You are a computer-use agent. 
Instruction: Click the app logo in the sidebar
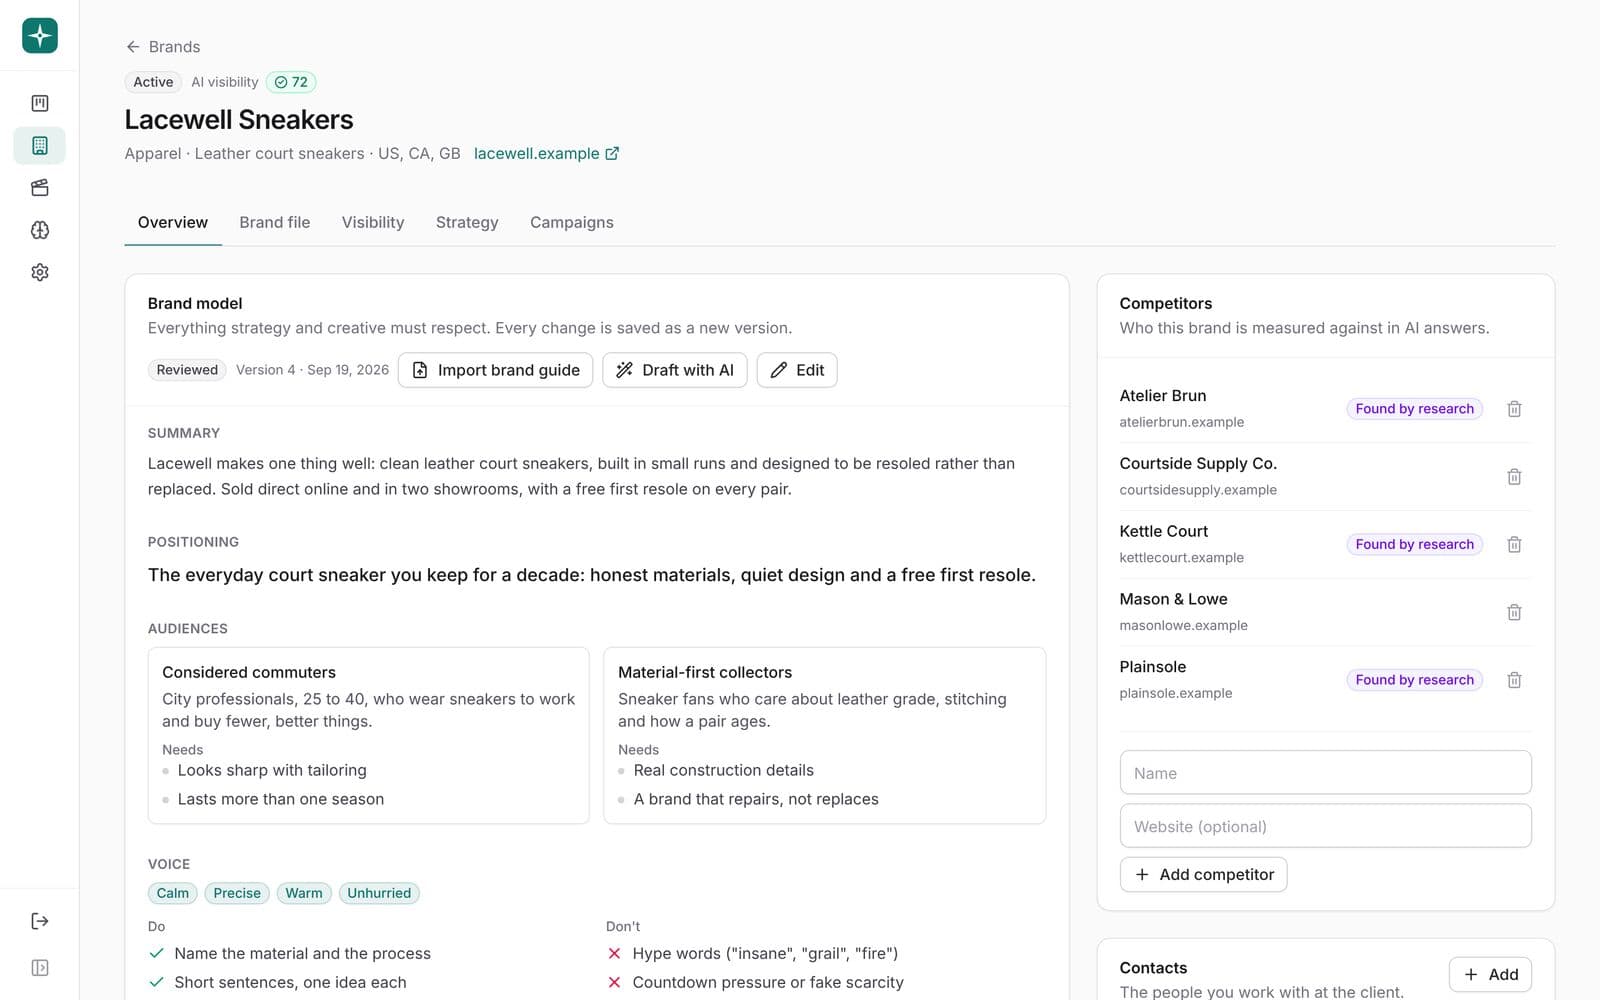40,35
